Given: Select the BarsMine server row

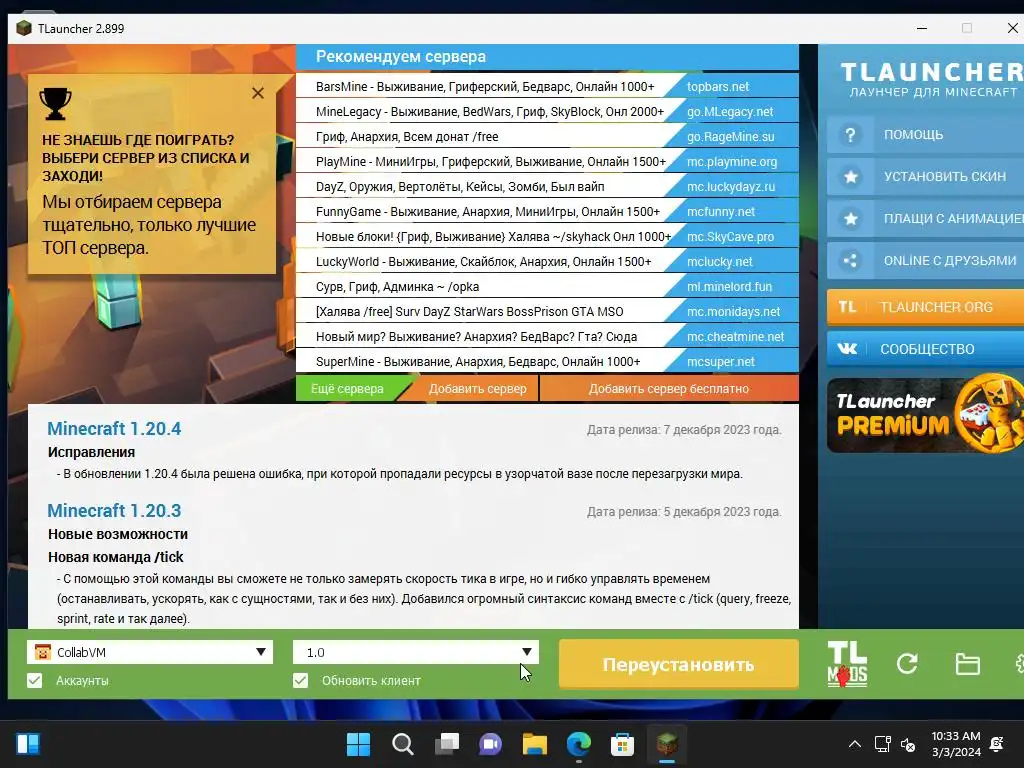Looking at the screenshot, I should pyautogui.click(x=547, y=87).
